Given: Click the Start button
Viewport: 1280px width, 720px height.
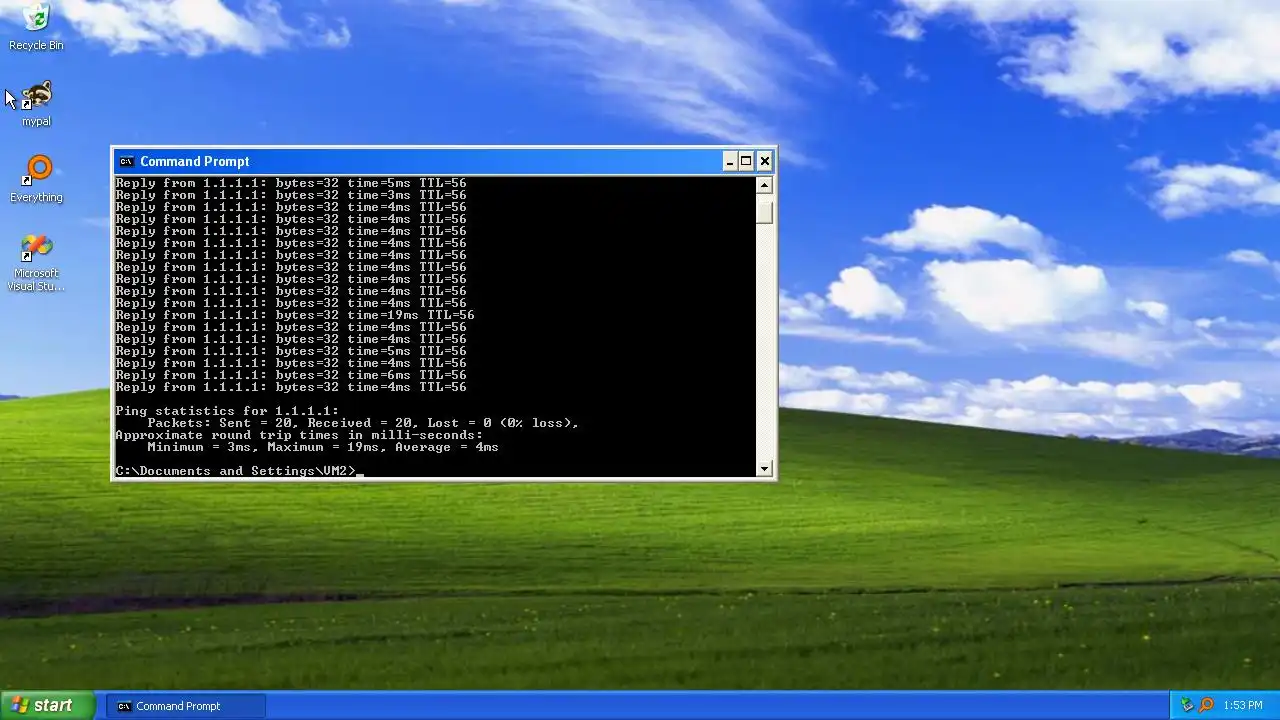Looking at the screenshot, I should point(47,705).
